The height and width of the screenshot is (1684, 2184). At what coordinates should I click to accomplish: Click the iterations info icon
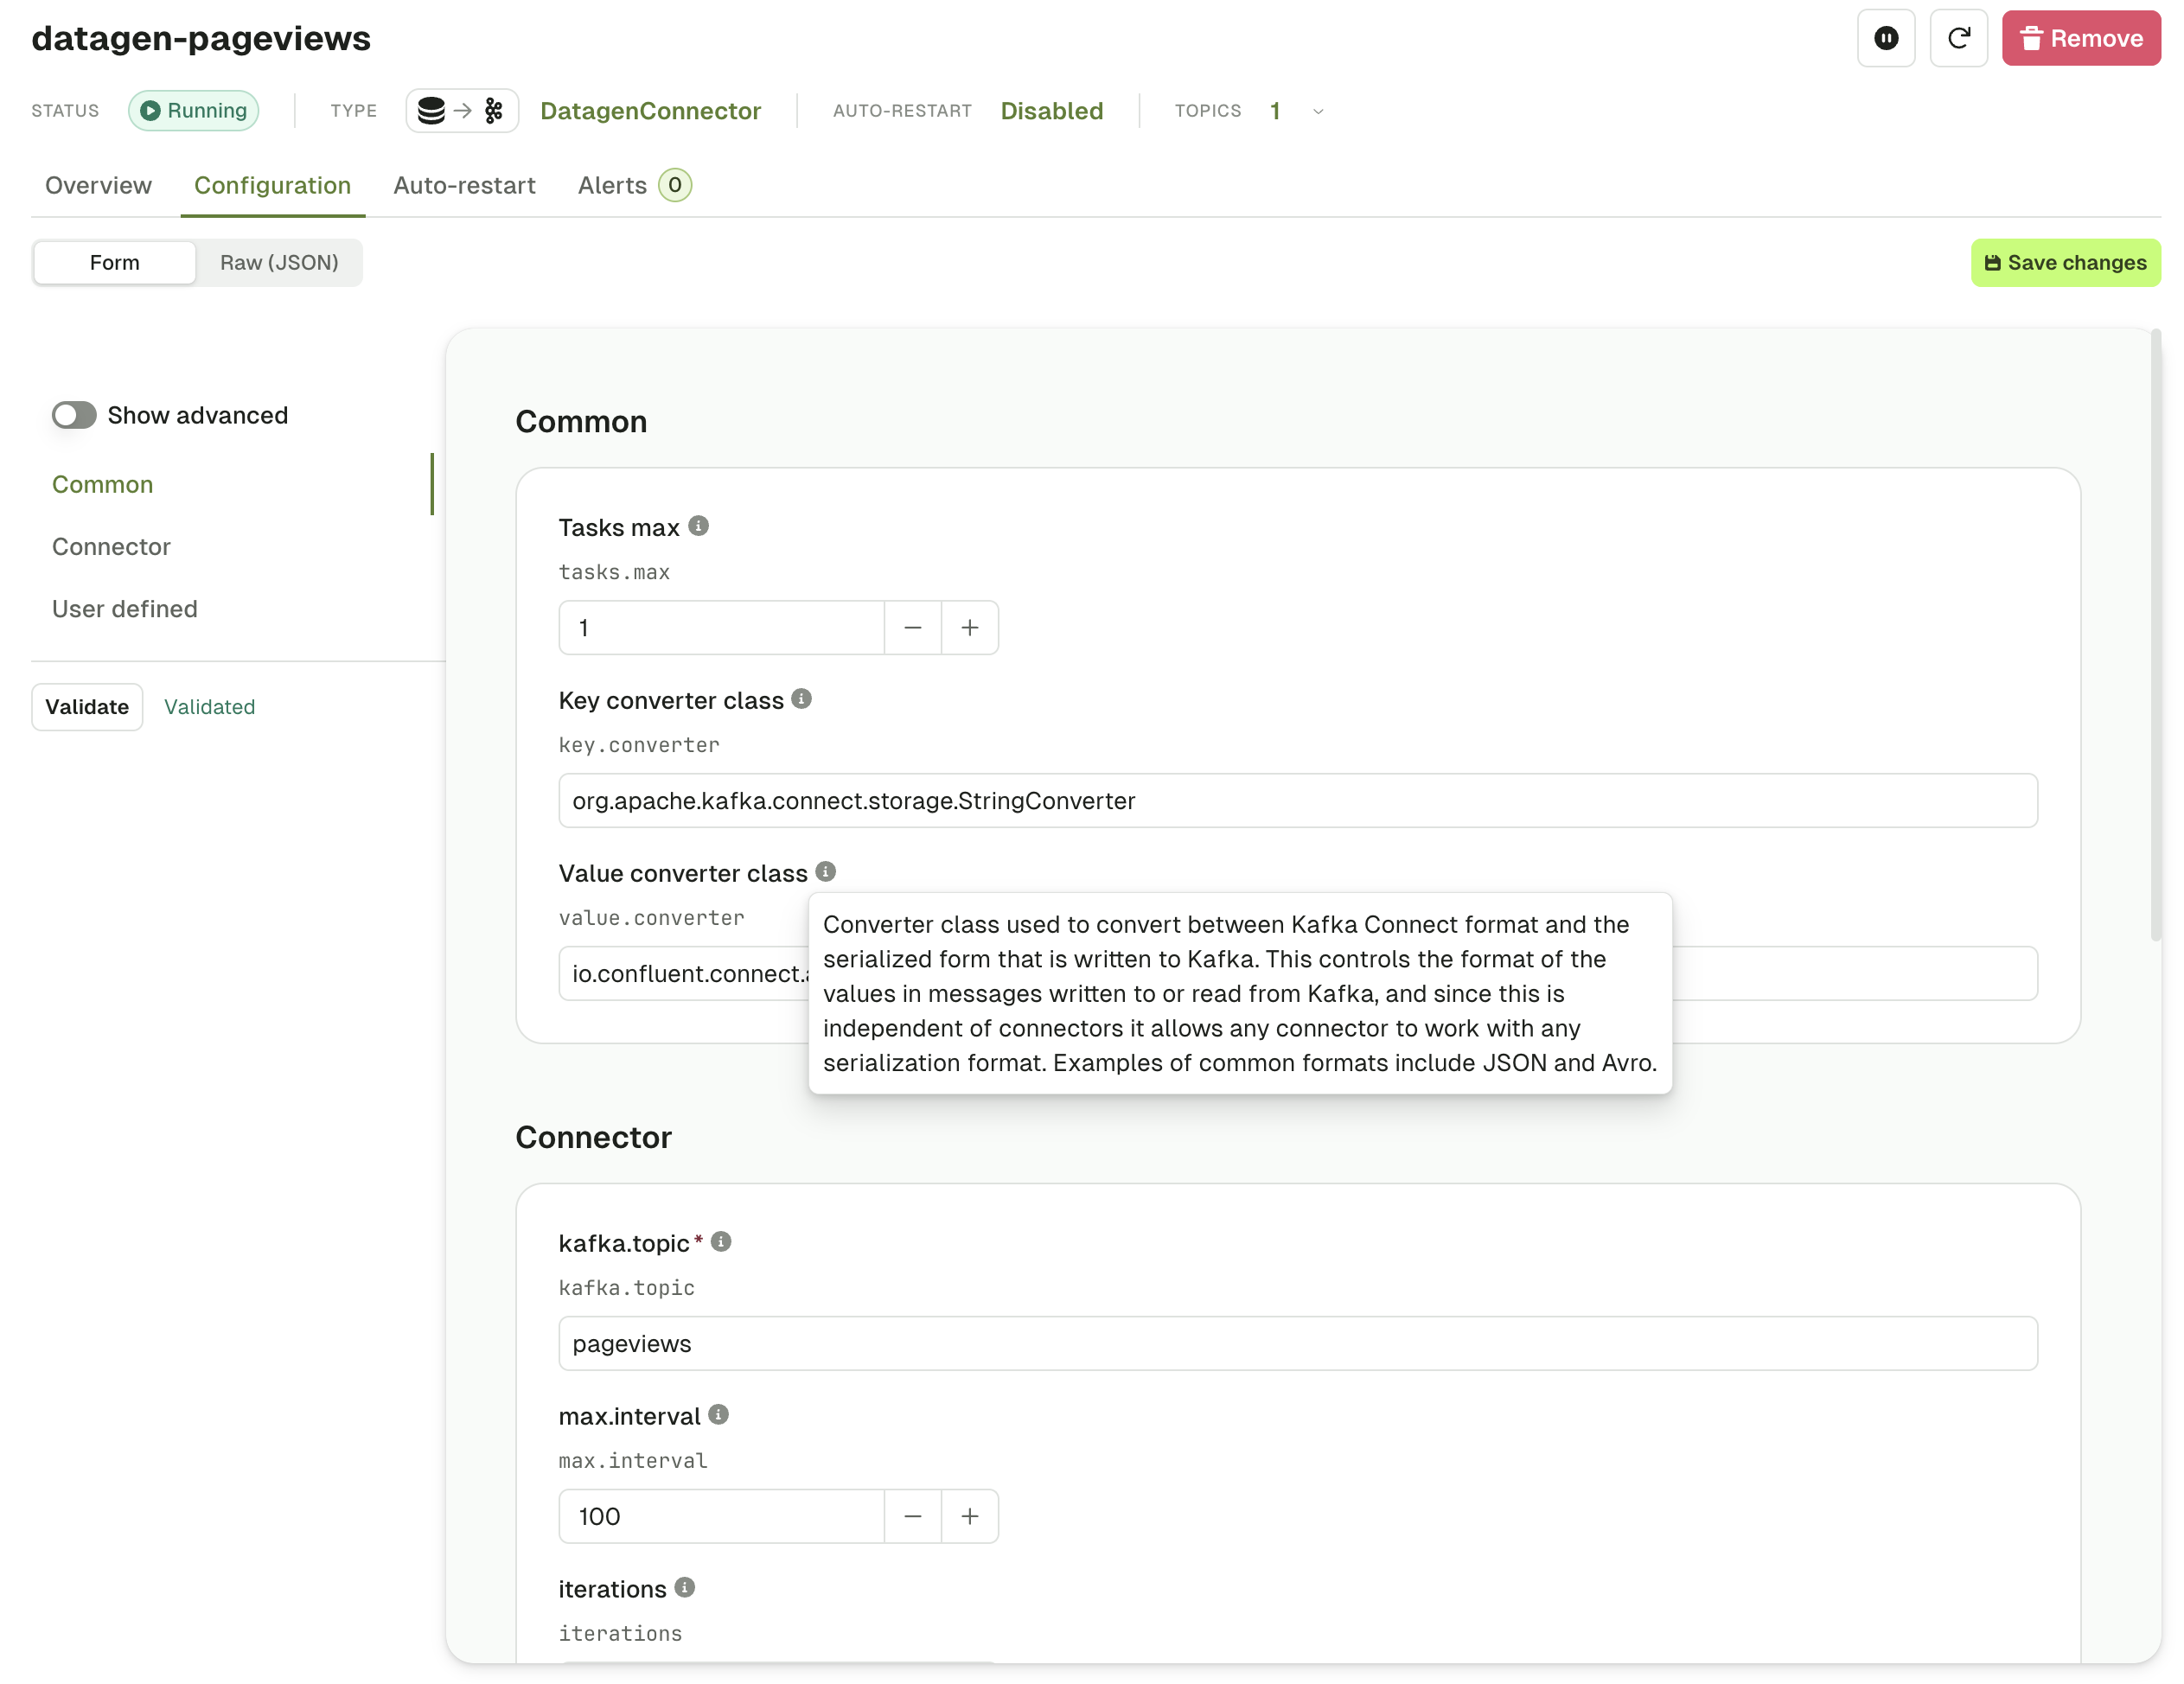point(684,1587)
